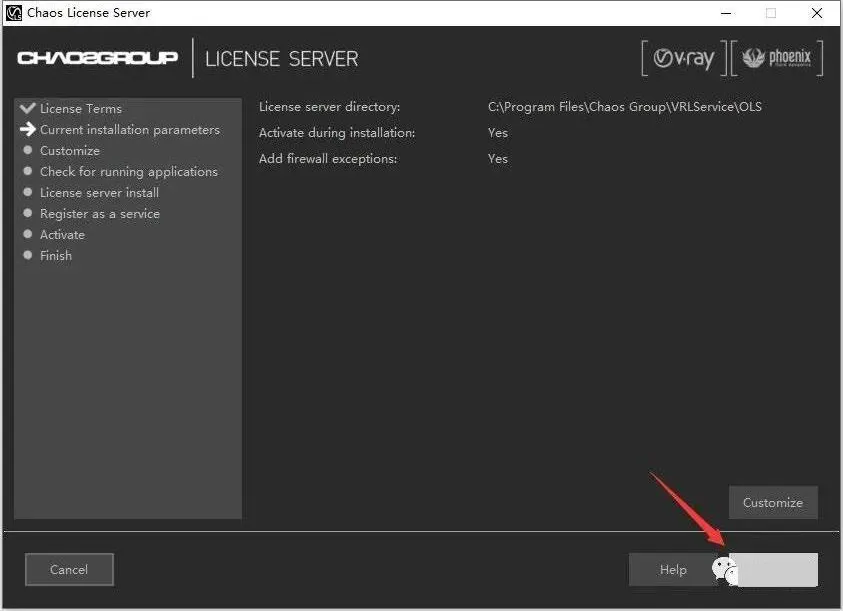Viewport: 843px width, 611px height.
Task: Click the license server directory path
Action: [625, 106]
